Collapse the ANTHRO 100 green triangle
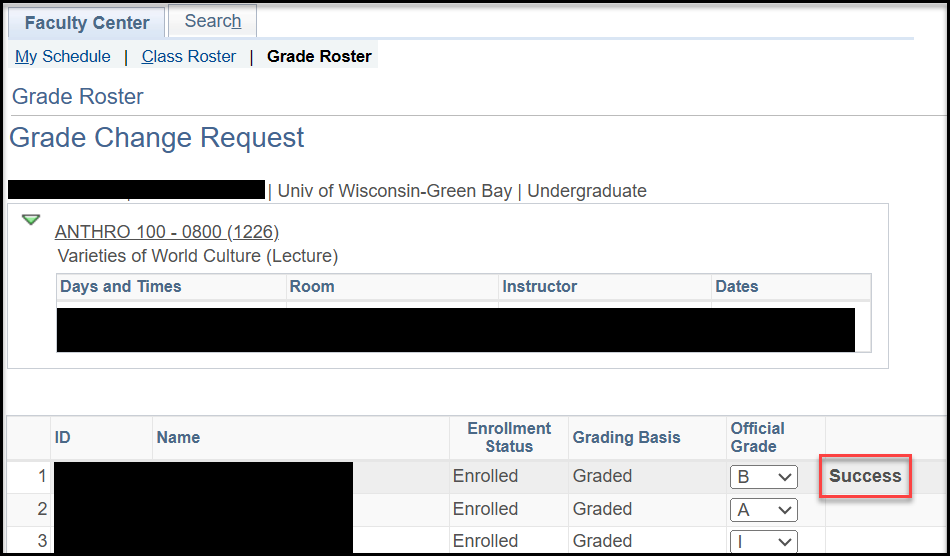Viewport: 950px width, 556px height. point(31,220)
